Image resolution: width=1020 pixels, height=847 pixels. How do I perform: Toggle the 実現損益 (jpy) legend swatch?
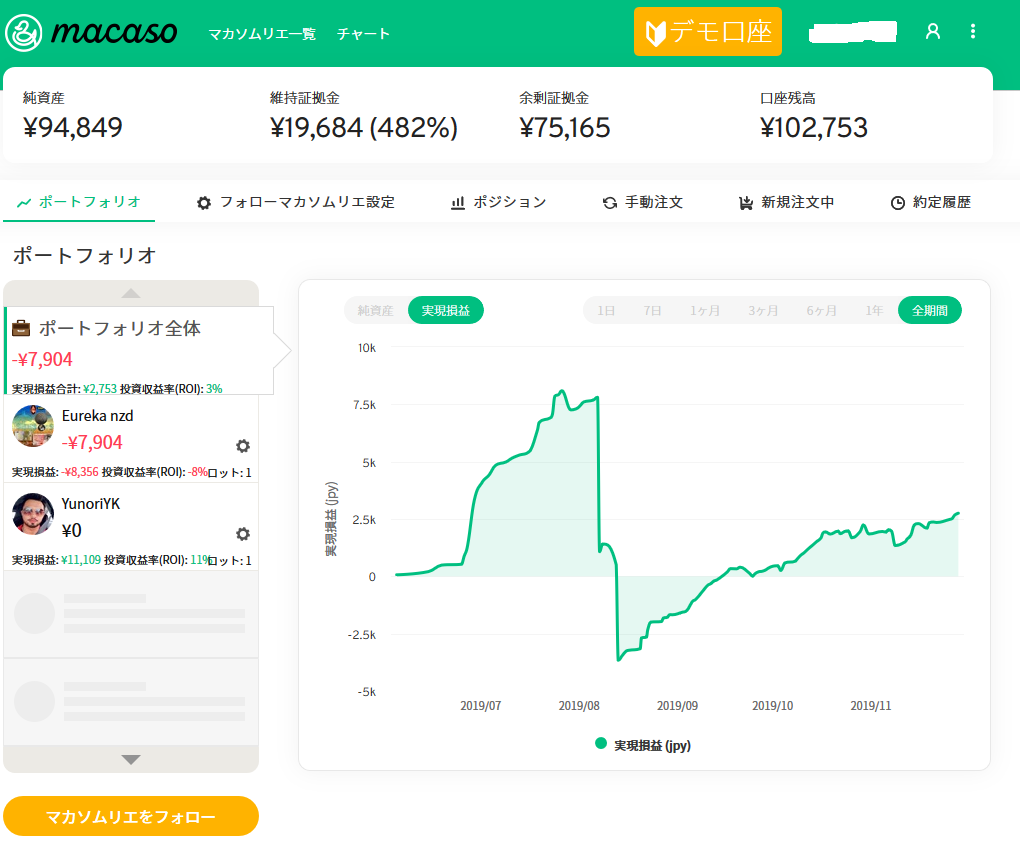tap(601, 744)
